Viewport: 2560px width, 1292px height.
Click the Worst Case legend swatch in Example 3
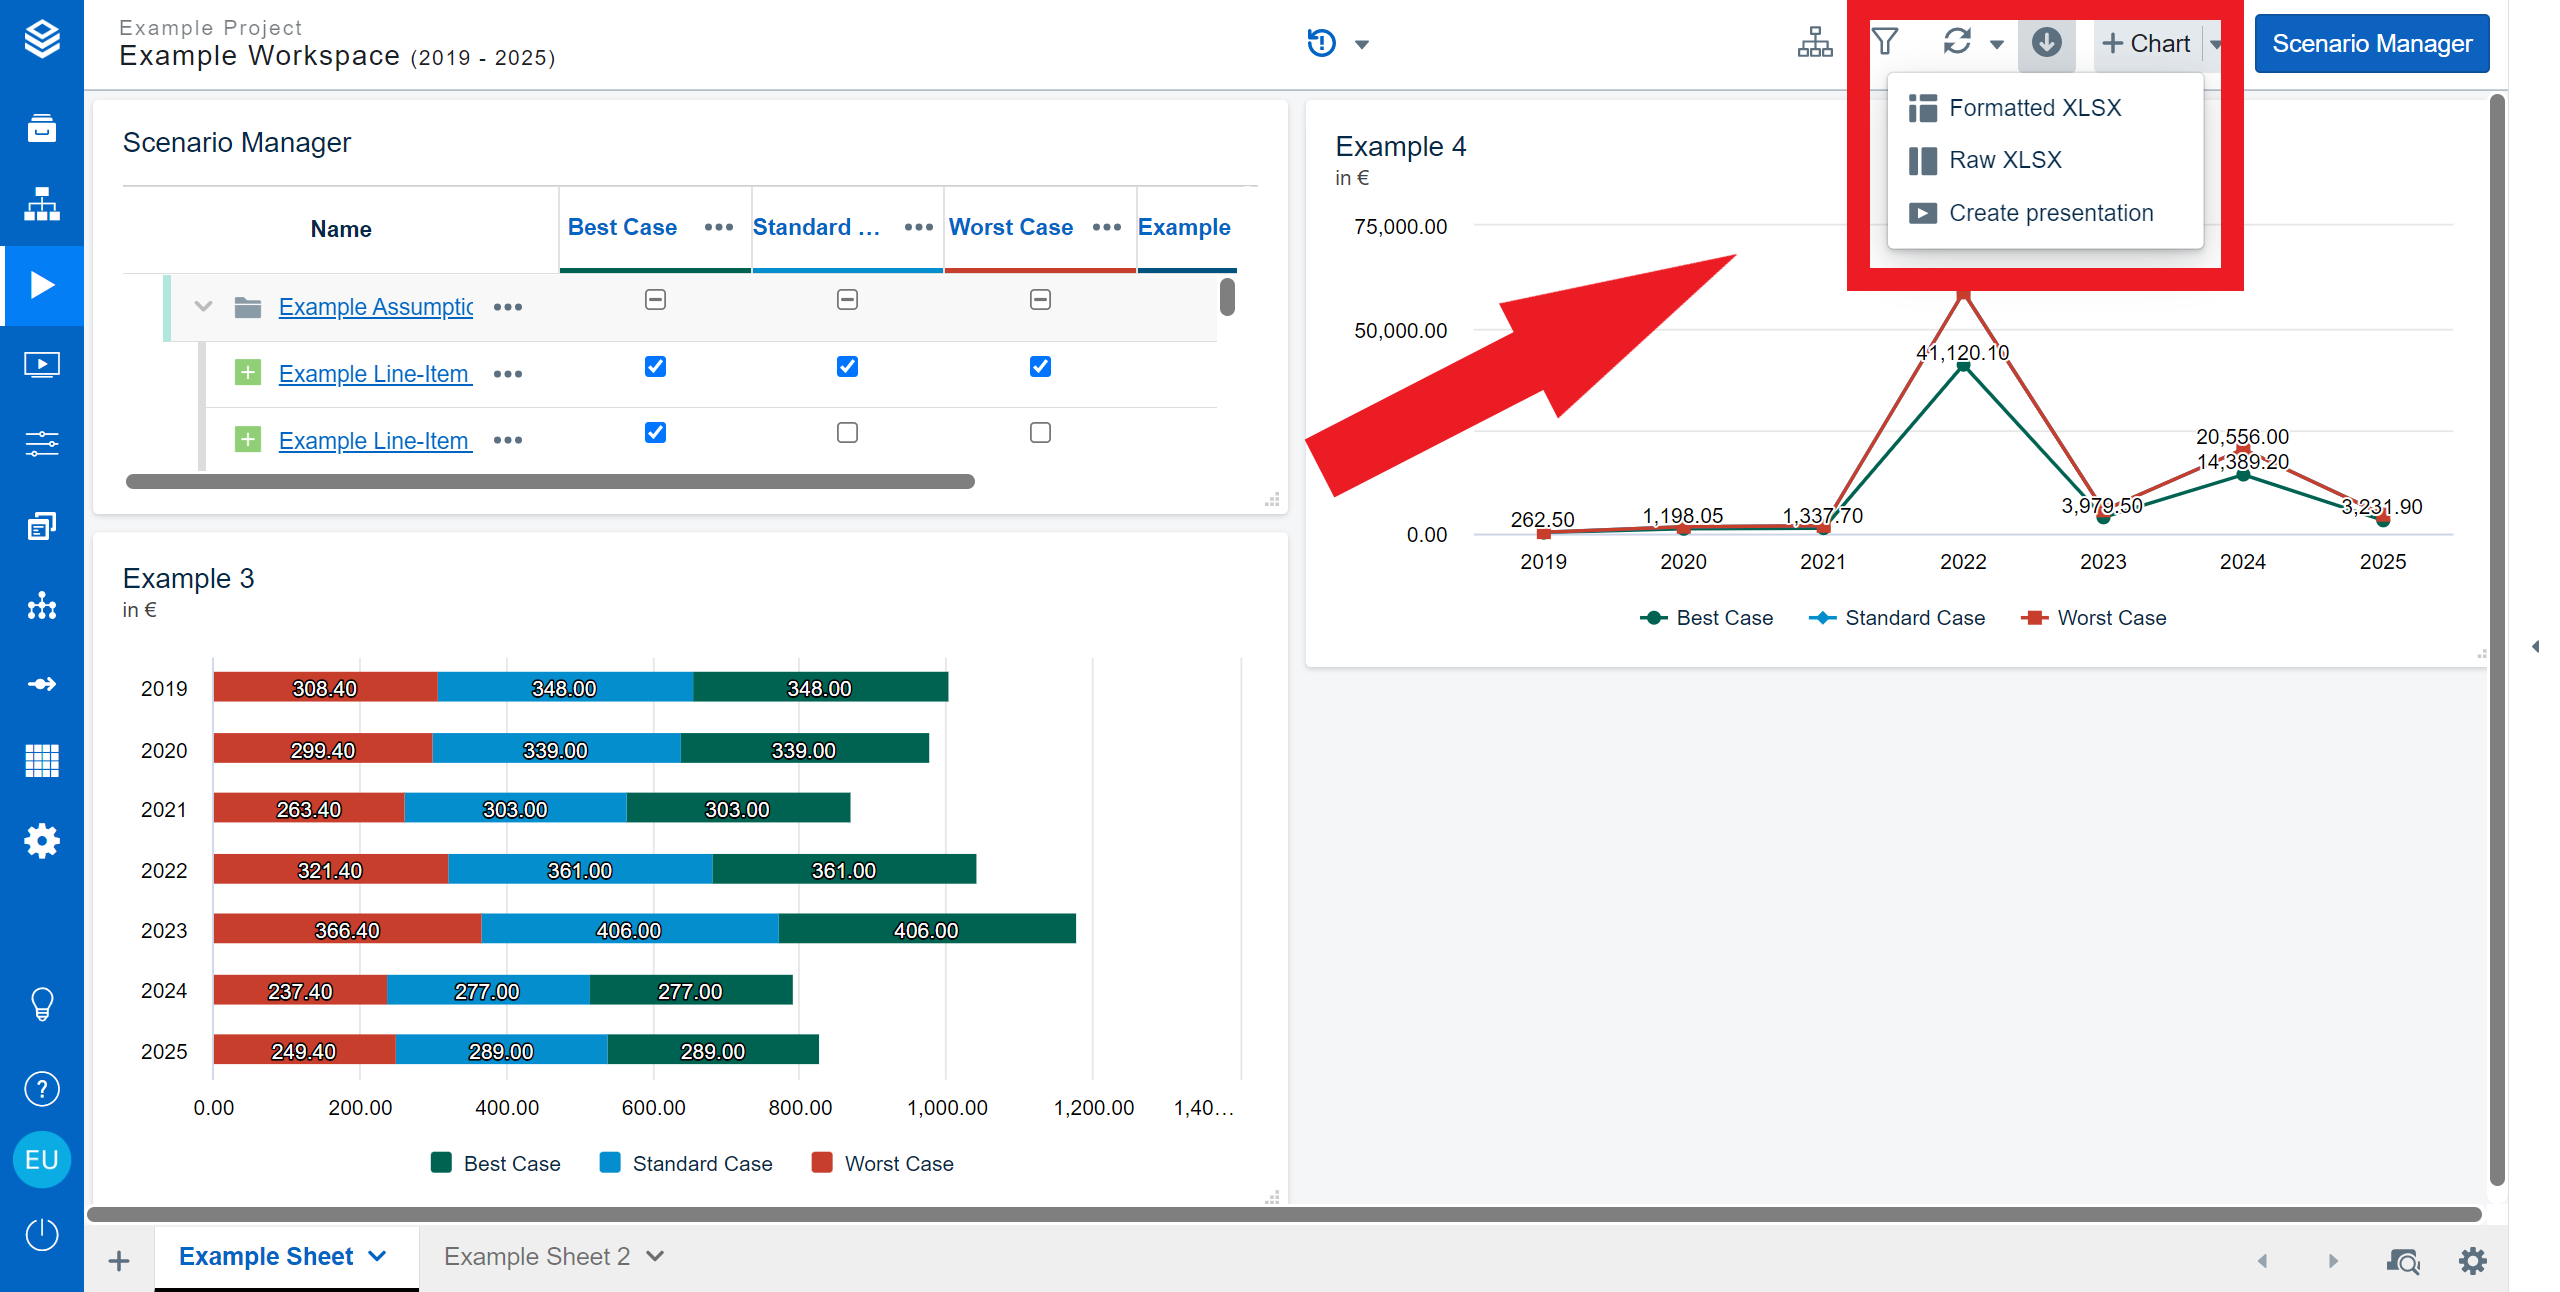822,1163
